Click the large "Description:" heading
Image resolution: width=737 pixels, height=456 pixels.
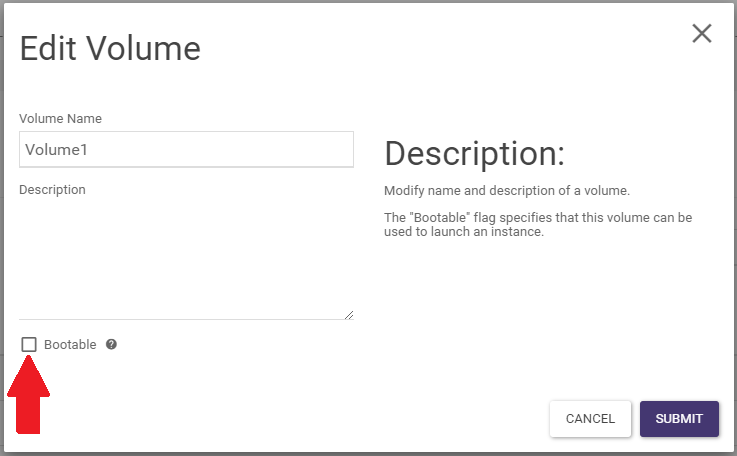[475, 153]
